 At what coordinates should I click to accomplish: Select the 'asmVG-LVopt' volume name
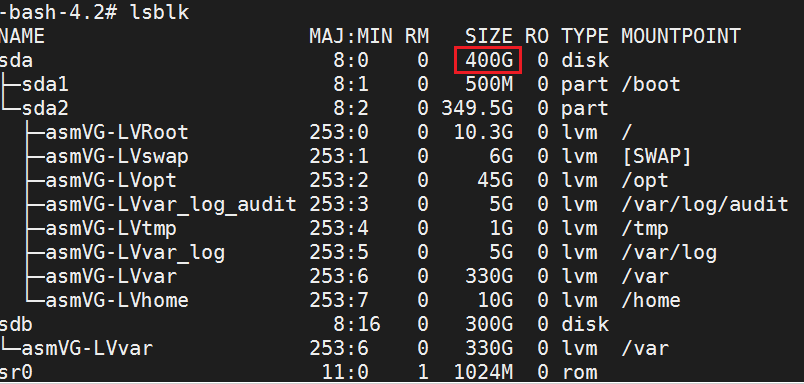point(111,180)
